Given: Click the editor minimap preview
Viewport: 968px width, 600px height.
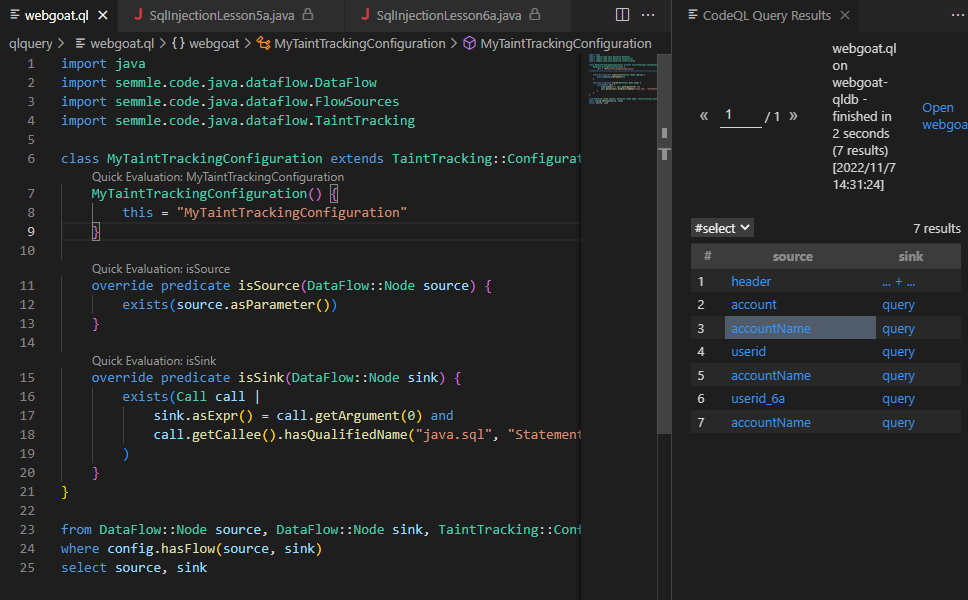Looking at the screenshot, I should 622,79.
